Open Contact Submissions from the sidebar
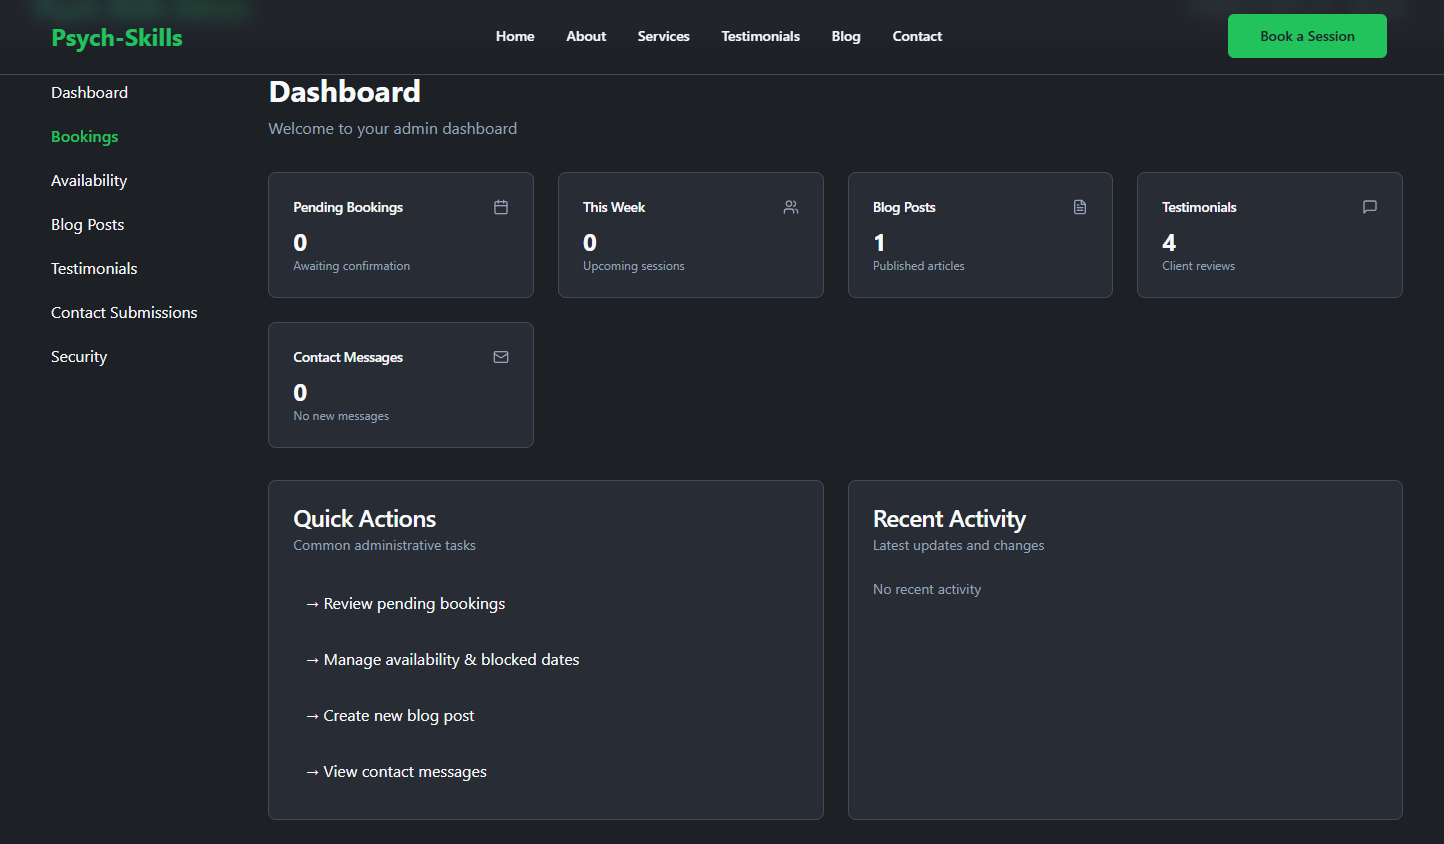The width and height of the screenshot is (1444, 844). pyautogui.click(x=123, y=312)
